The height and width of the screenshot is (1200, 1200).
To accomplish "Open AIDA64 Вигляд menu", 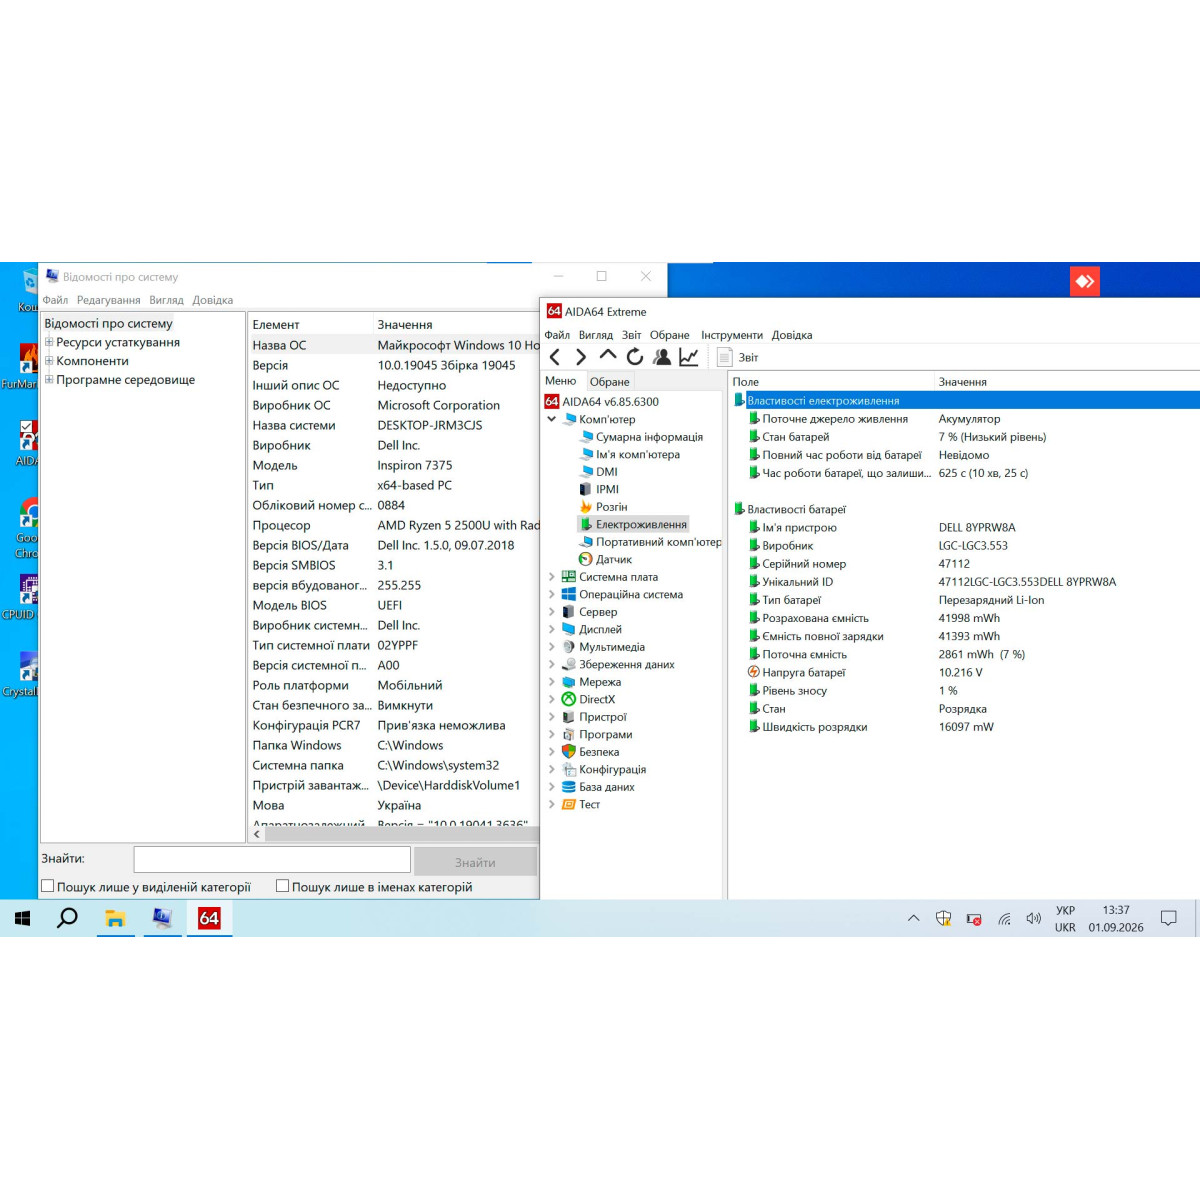I will click(x=596, y=335).
